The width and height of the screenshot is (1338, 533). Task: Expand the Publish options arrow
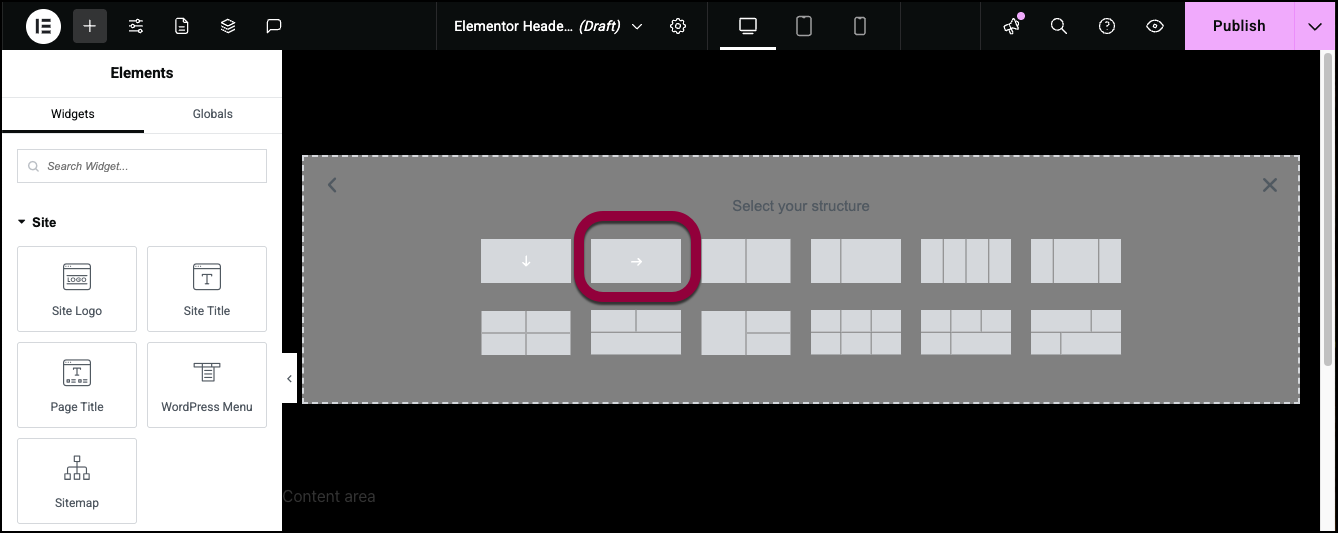click(1315, 26)
